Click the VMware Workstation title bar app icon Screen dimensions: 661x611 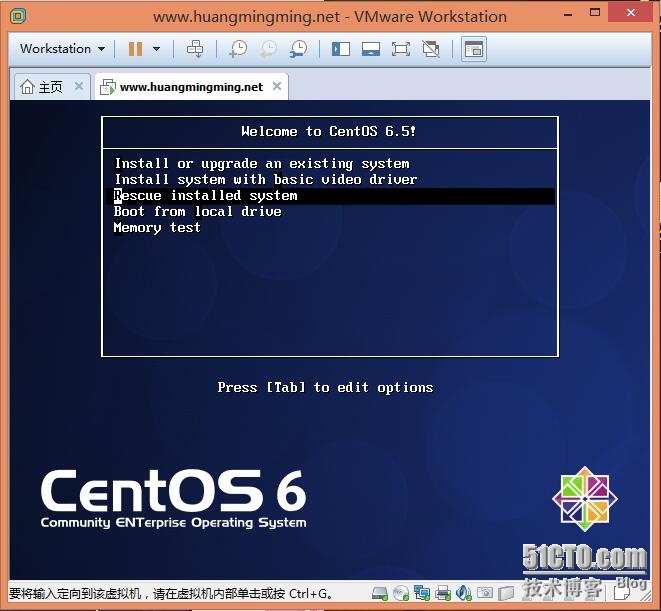point(18,16)
